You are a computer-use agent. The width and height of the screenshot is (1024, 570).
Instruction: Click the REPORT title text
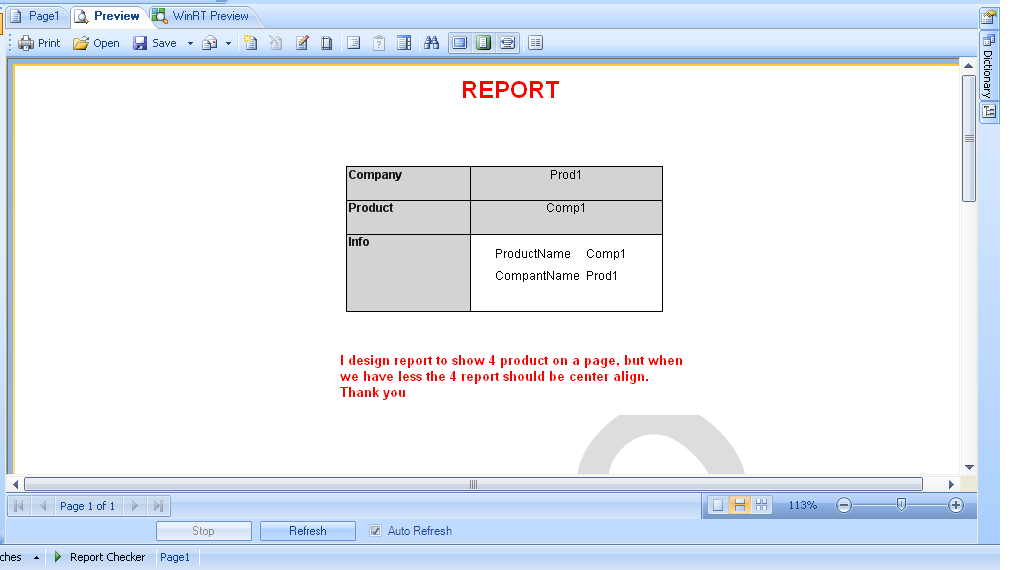511,90
